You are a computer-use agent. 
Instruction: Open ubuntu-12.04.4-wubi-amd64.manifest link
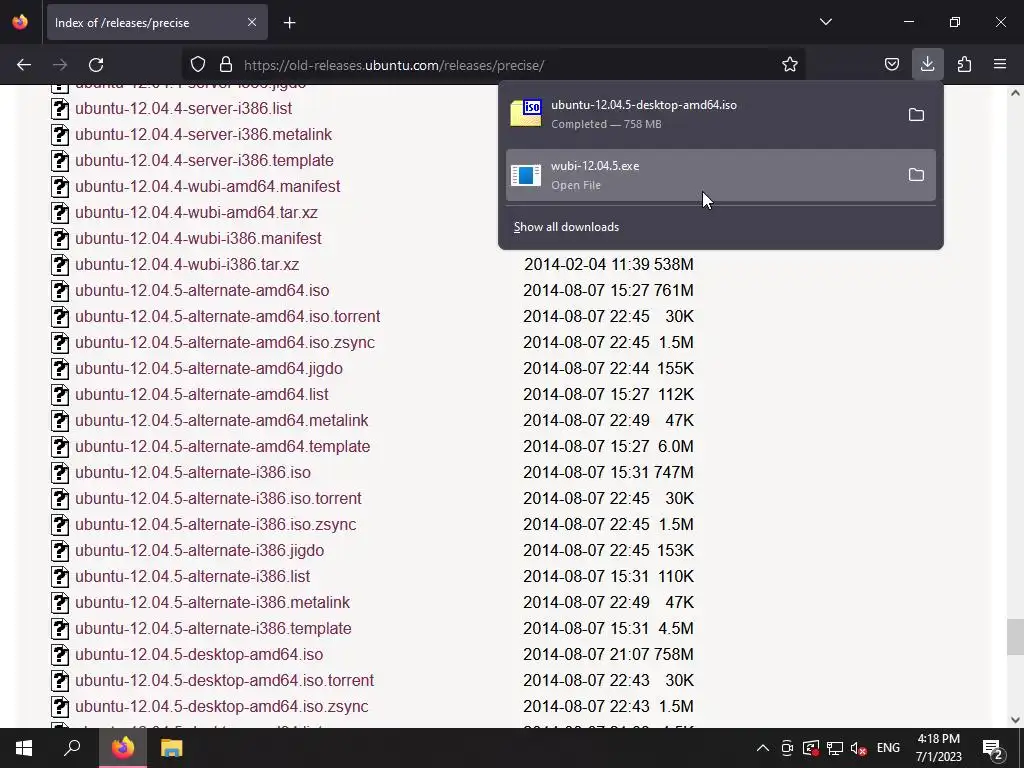pyautogui.click(x=207, y=187)
